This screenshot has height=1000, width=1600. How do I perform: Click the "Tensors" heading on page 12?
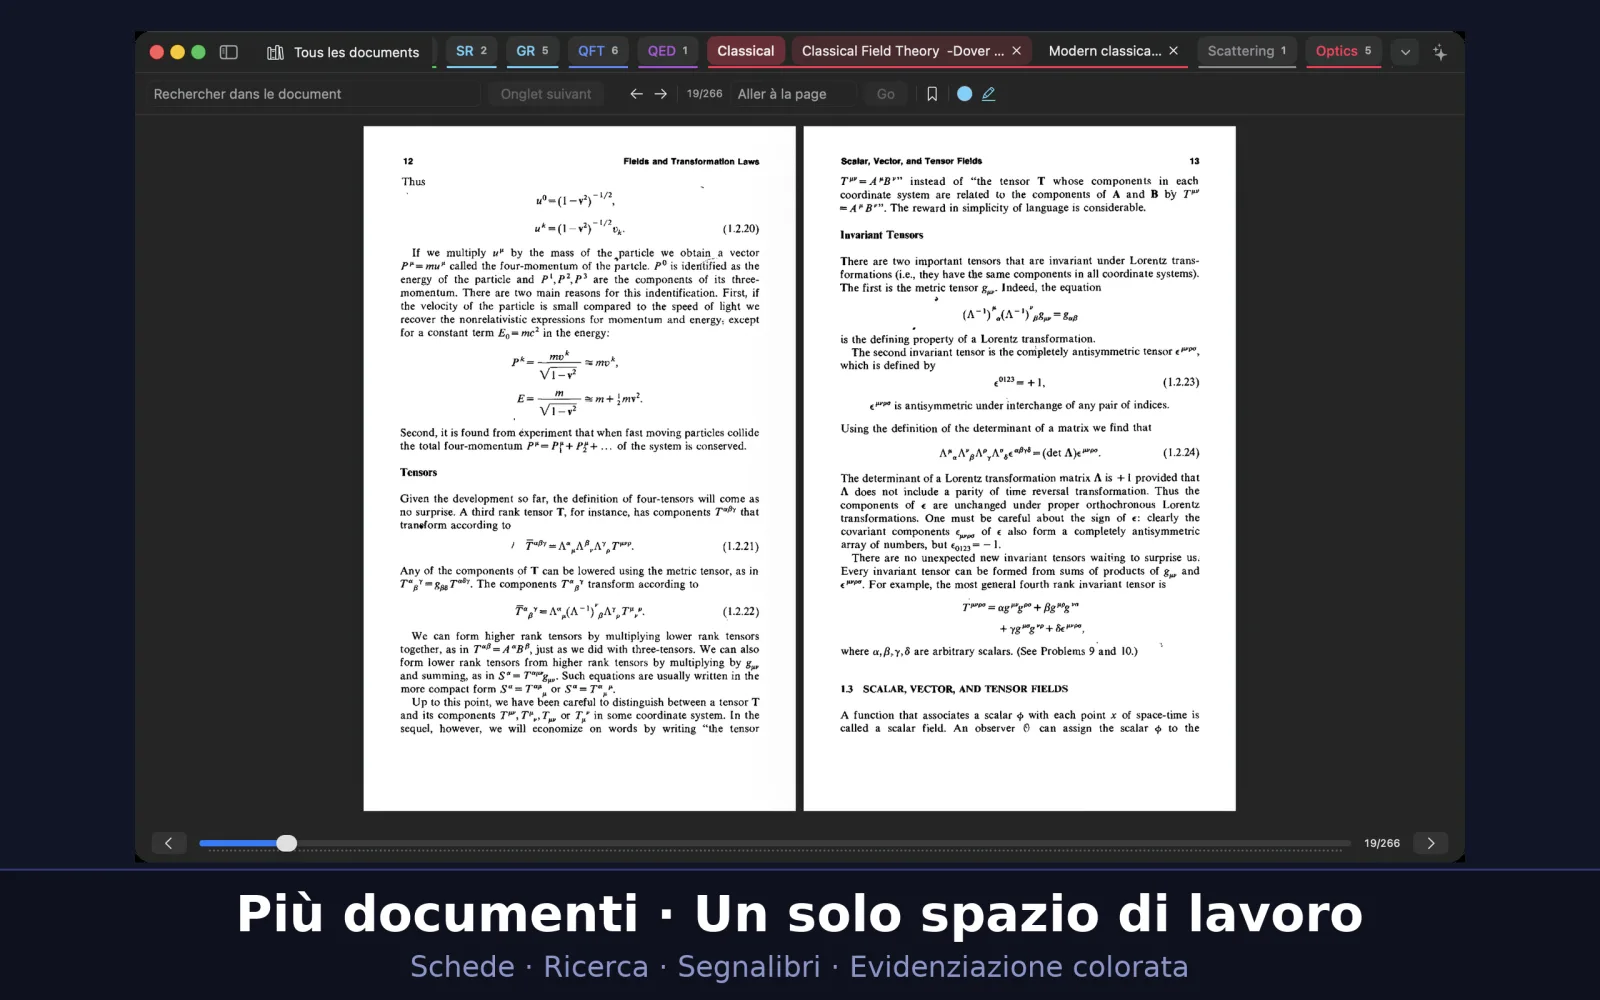(419, 472)
